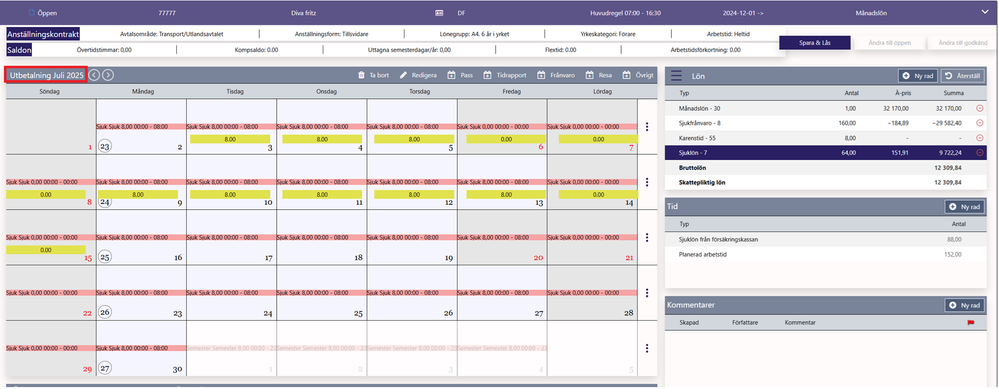998x389 pixels.
Task: Remove the Karenstid - 55 row
Action: 979,138
